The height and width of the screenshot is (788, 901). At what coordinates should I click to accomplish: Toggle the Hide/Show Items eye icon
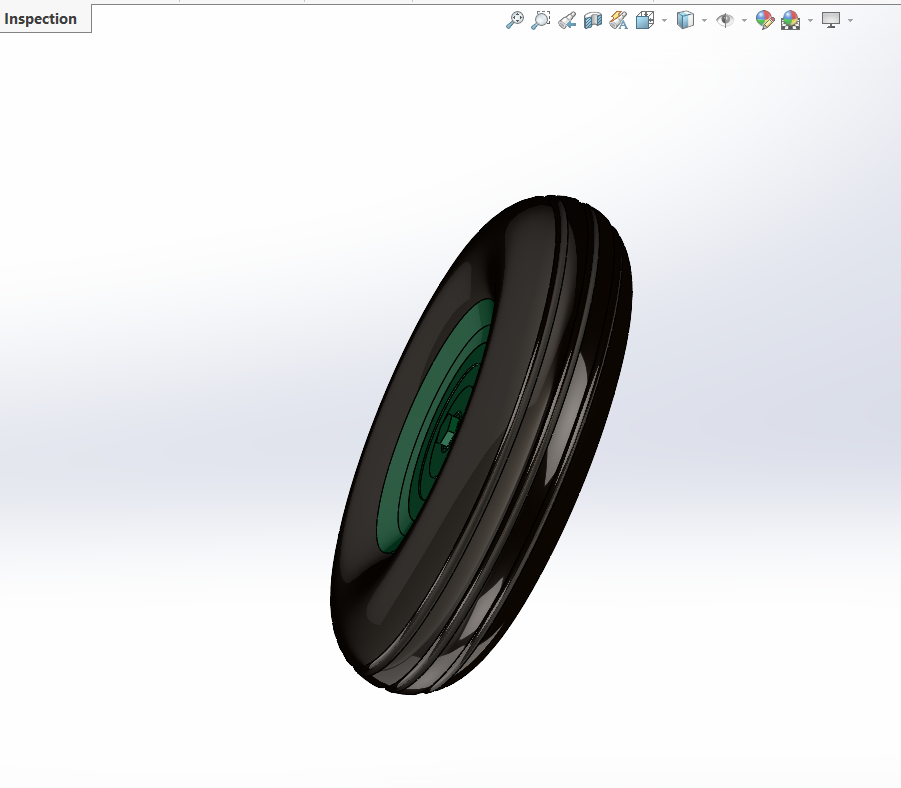click(x=725, y=20)
